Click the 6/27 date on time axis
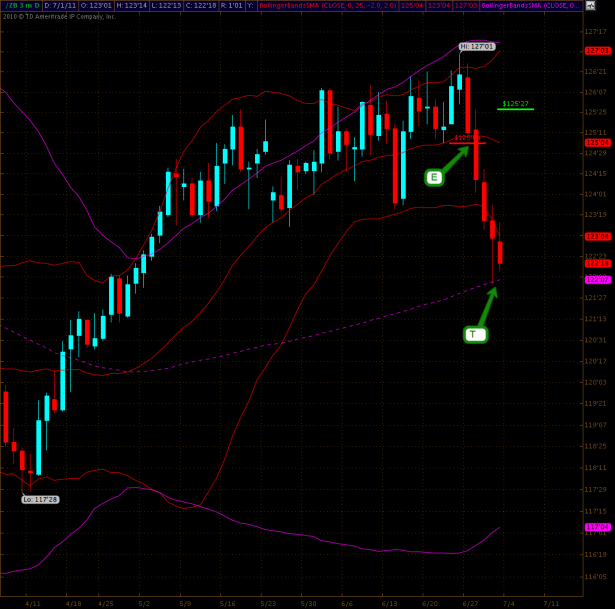Viewport: 615px width, 609px height. (x=470, y=603)
